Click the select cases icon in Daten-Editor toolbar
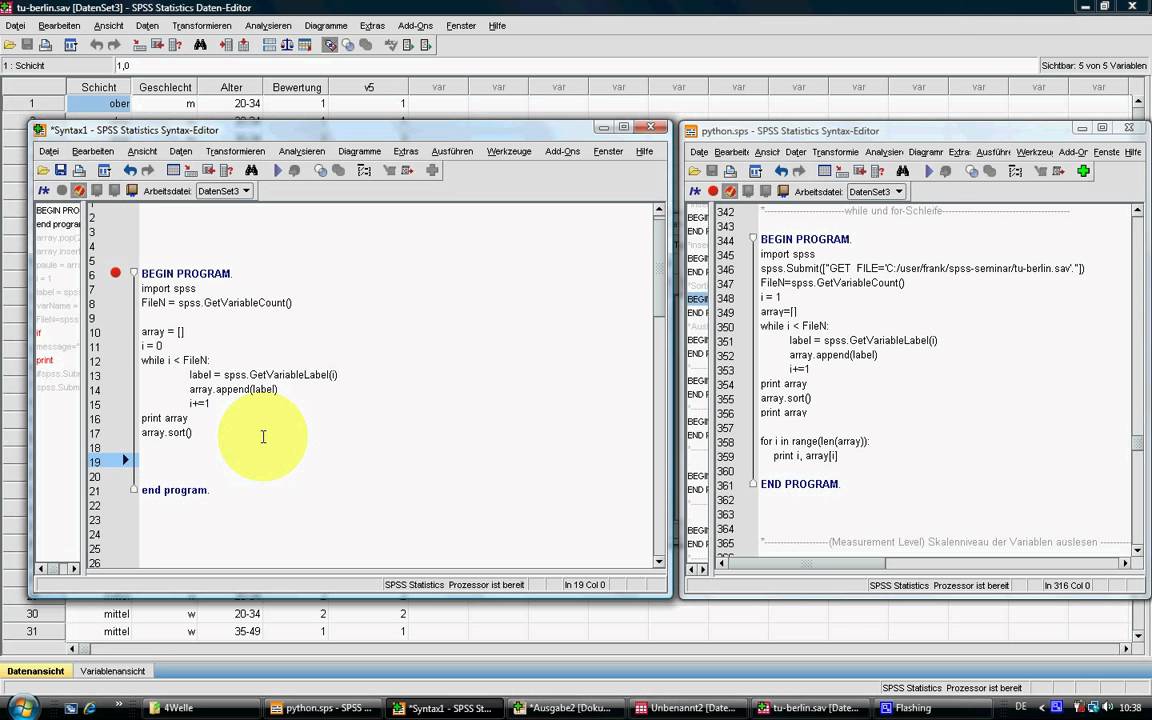This screenshot has height=720, width=1152. 304,46
